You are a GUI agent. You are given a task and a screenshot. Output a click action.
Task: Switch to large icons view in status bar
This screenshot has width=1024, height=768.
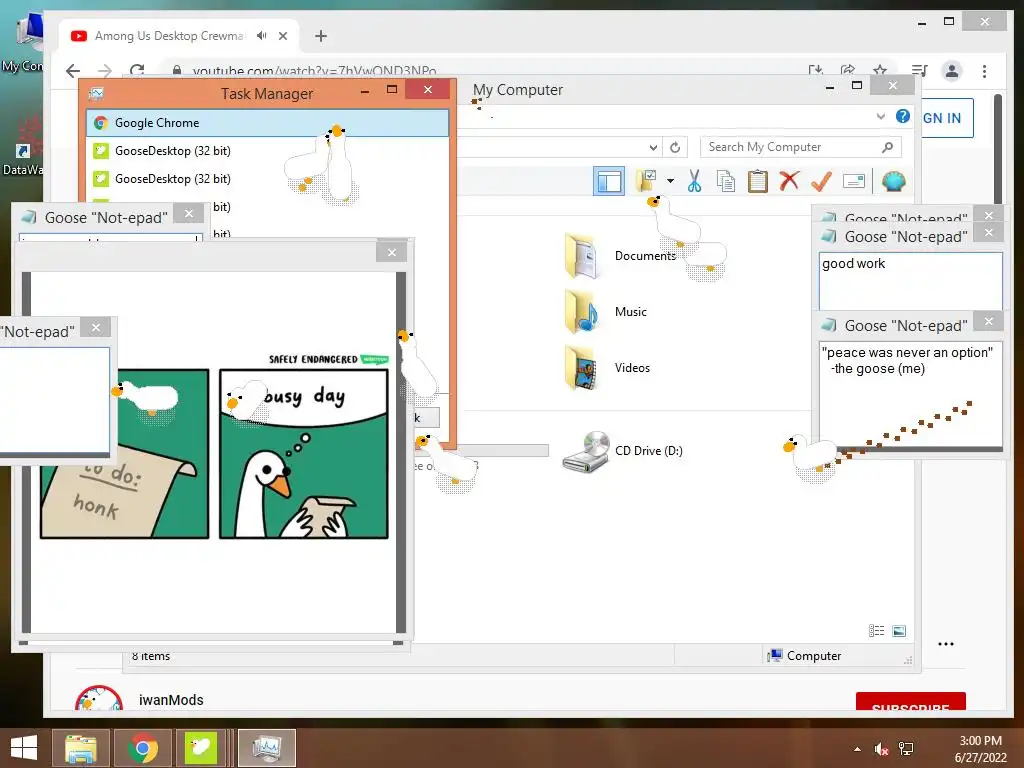click(x=899, y=630)
